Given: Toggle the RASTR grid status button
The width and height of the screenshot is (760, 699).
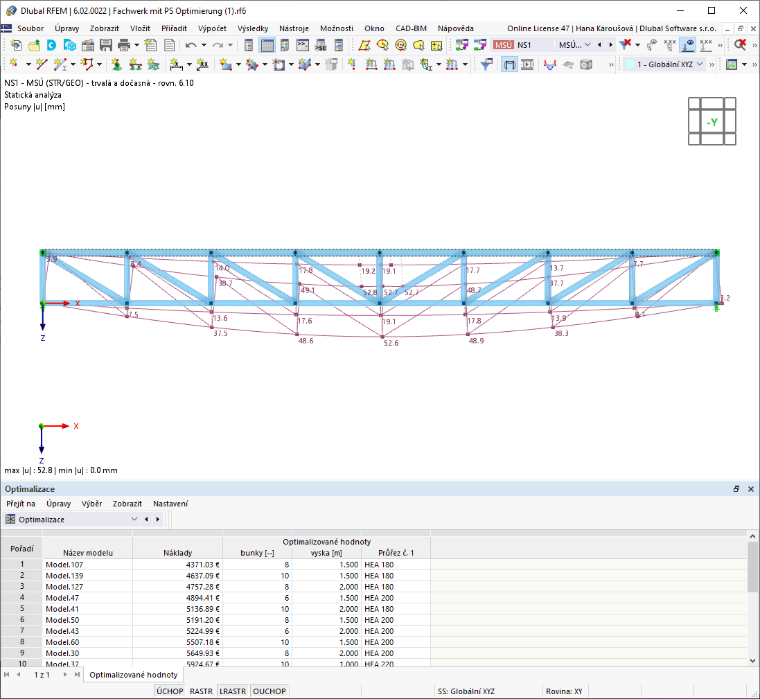Looking at the screenshot, I should 201,691.
